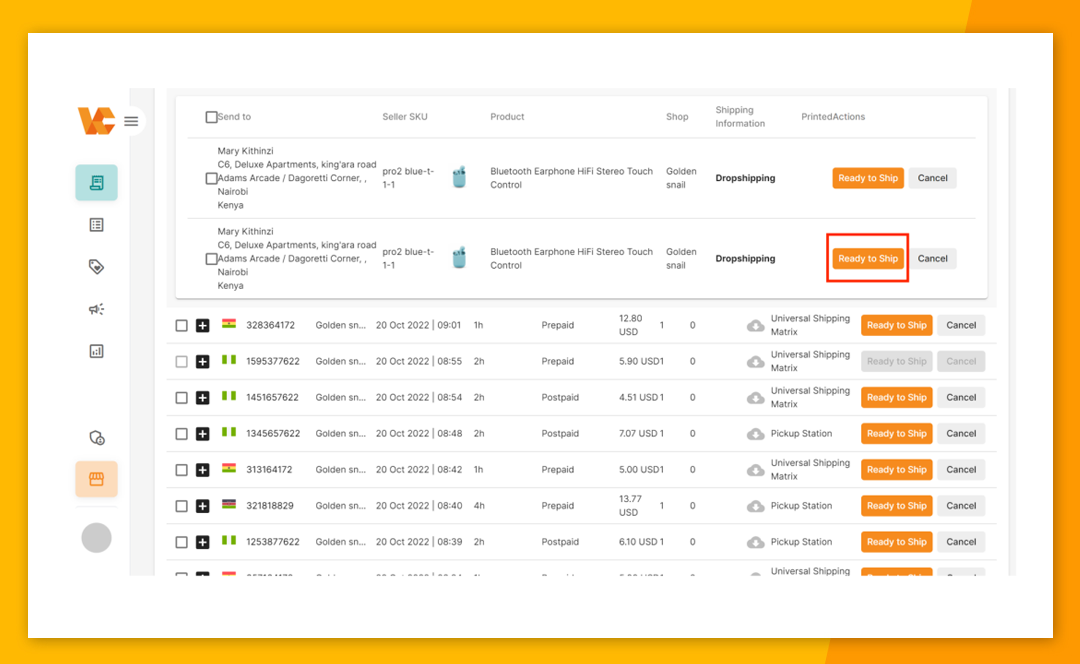Image resolution: width=1080 pixels, height=664 pixels.
Task: Select checkbox for order 321818829
Action: [181, 506]
